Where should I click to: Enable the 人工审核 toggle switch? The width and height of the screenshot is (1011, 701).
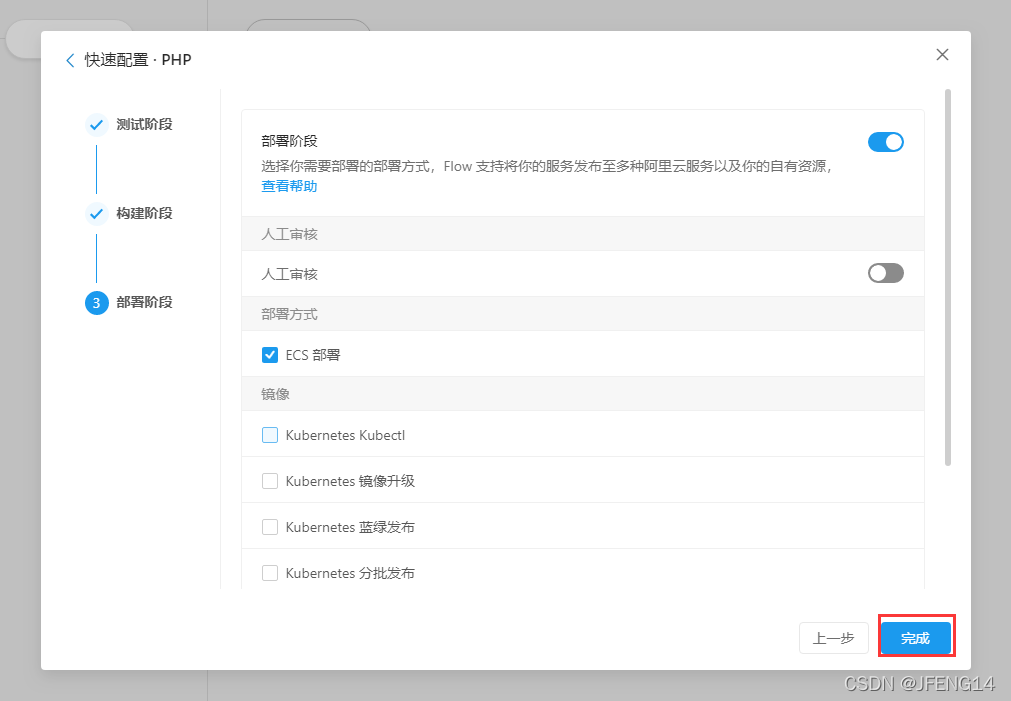tap(885, 273)
